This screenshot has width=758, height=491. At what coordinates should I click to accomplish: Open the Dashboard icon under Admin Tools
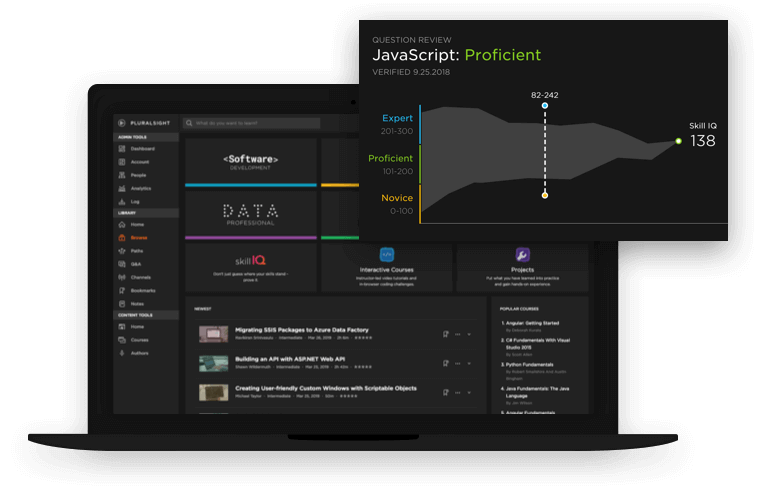pos(121,148)
